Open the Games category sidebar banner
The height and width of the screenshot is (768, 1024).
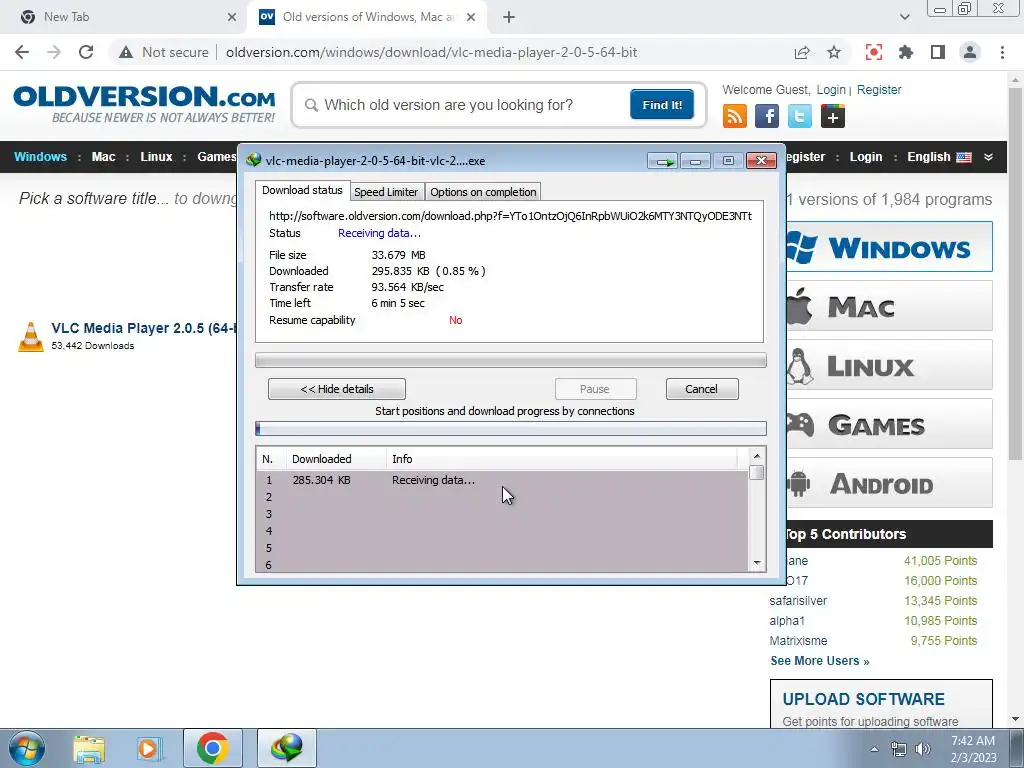coord(889,424)
